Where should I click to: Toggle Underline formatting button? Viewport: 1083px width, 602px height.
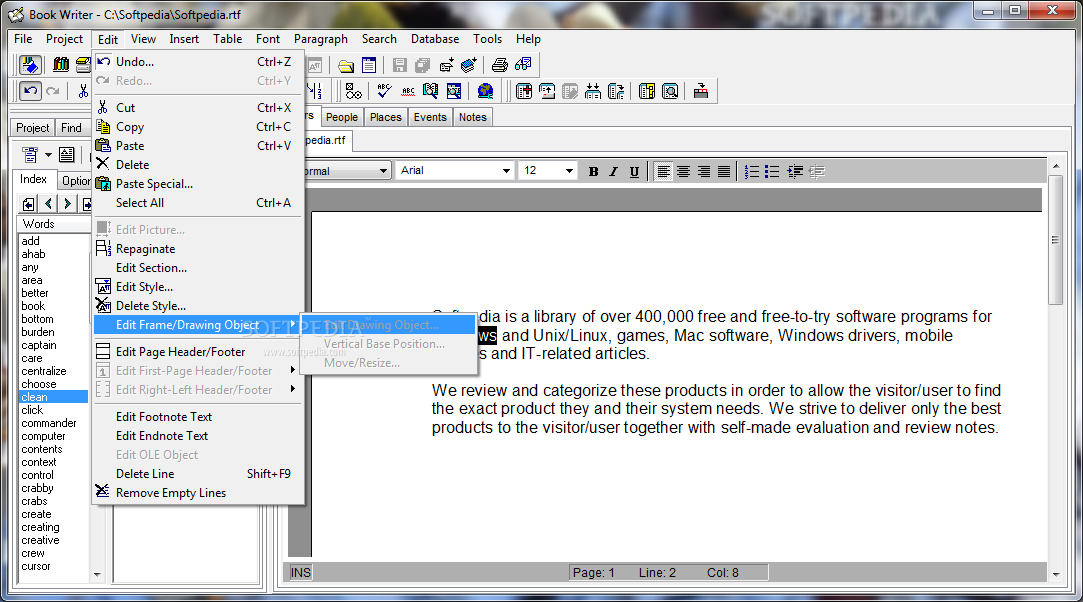[634, 171]
